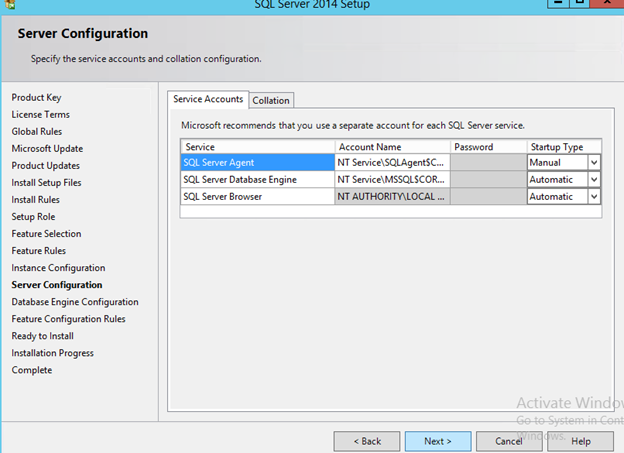Edit account name NT Service\MSSQL$COR...

click(x=392, y=180)
